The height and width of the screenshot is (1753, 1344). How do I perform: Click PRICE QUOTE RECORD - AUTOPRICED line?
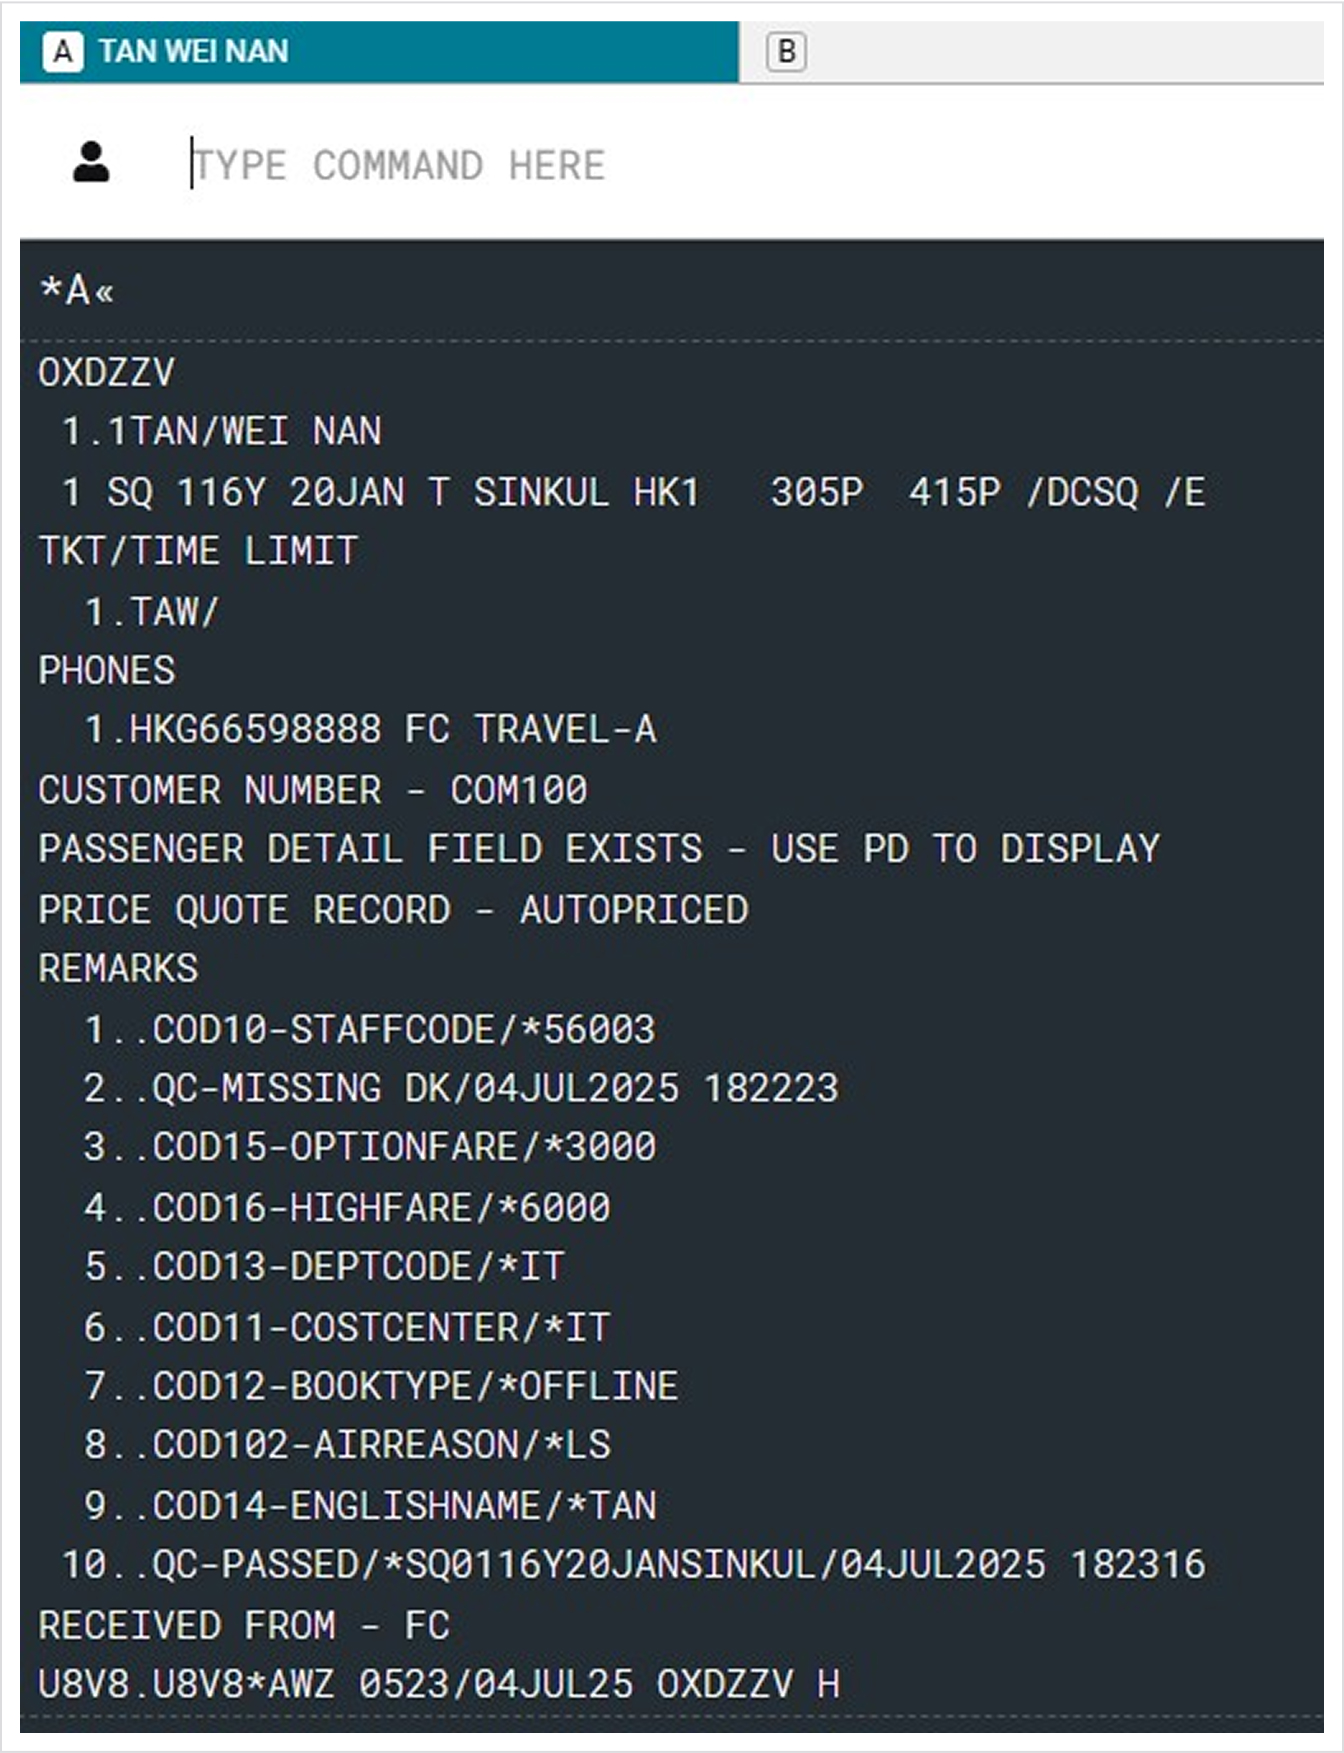(x=393, y=910)
